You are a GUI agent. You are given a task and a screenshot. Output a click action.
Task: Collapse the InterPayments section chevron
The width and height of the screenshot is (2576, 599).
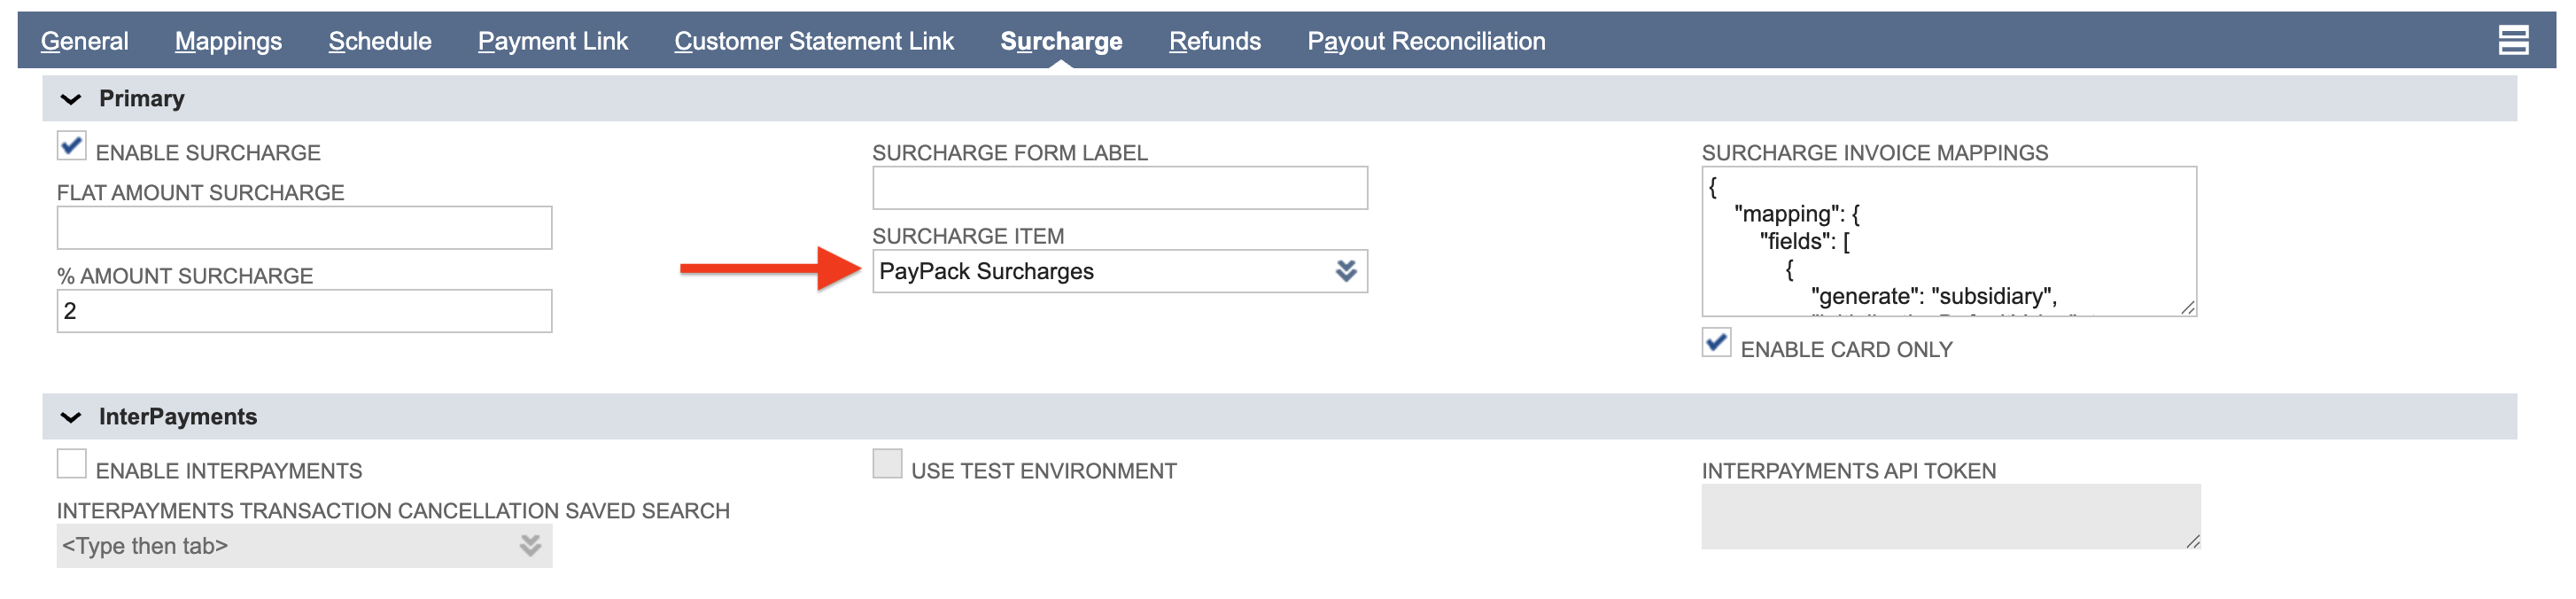point(71,417)
